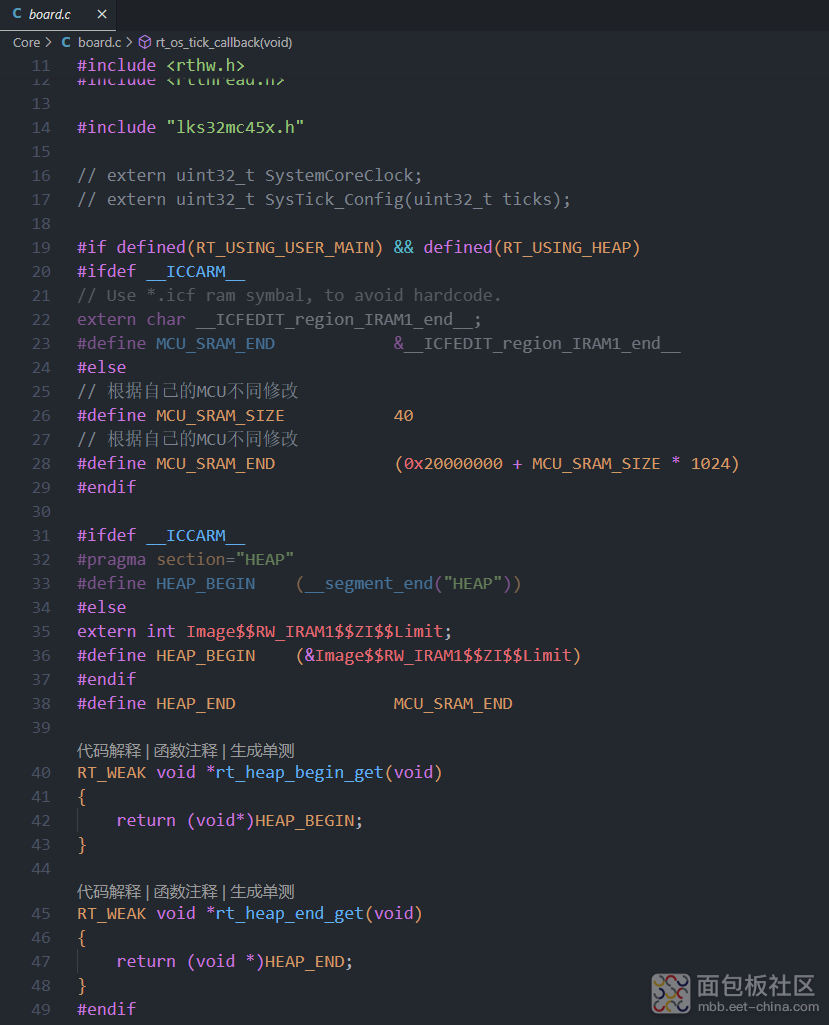The image size is (829, 1025).
Task: Click line number 19 in gutter
Action: click(41, 248)
